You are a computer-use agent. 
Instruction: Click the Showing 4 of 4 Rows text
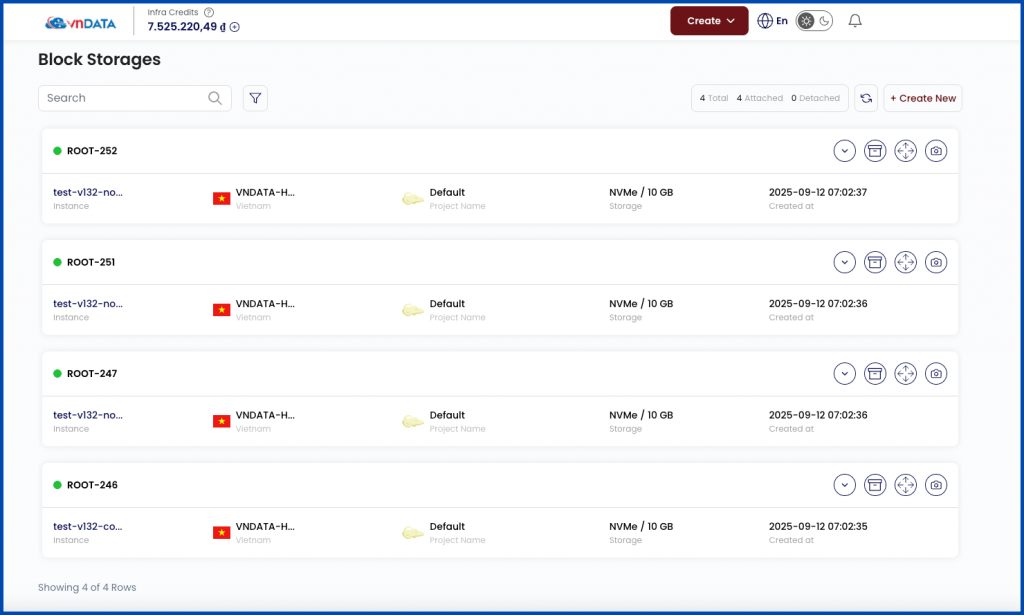click(87, 588)
